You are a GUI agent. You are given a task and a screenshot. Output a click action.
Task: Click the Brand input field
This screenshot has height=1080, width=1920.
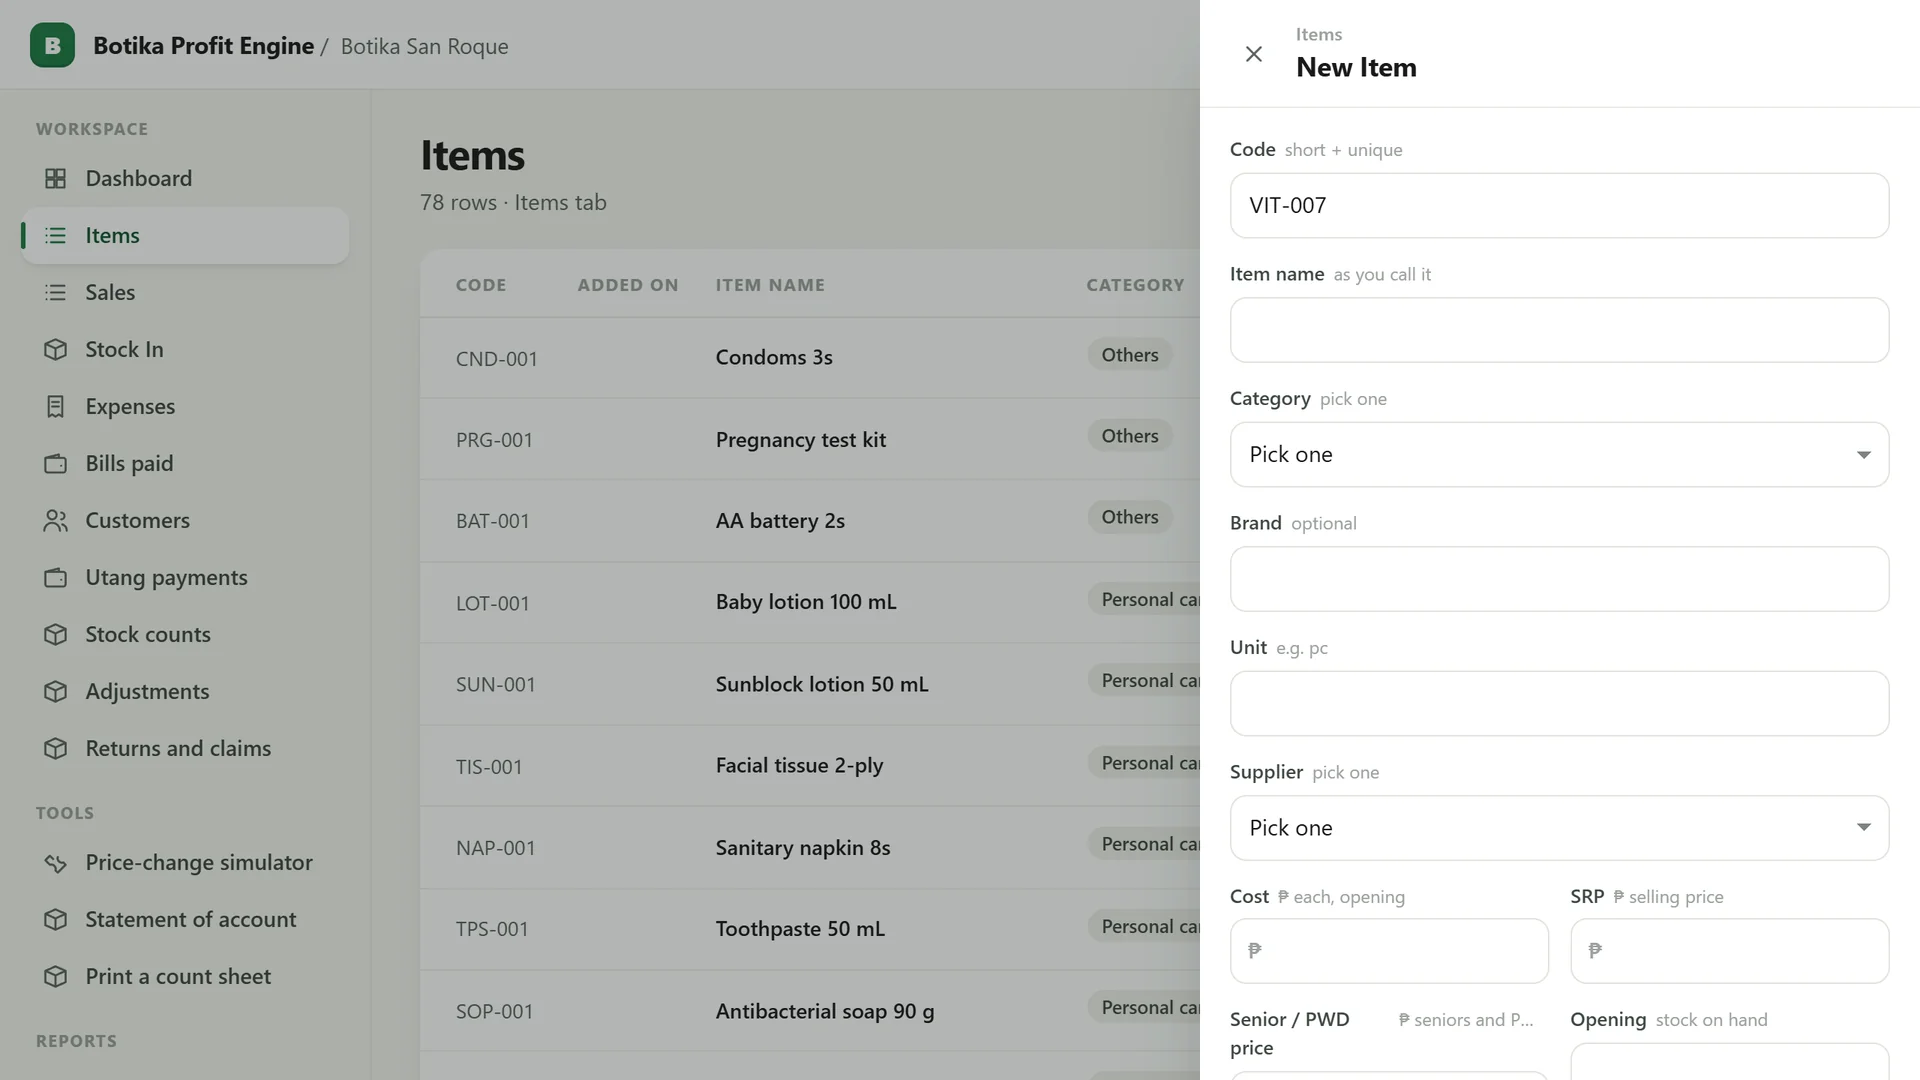(1559, 579)
